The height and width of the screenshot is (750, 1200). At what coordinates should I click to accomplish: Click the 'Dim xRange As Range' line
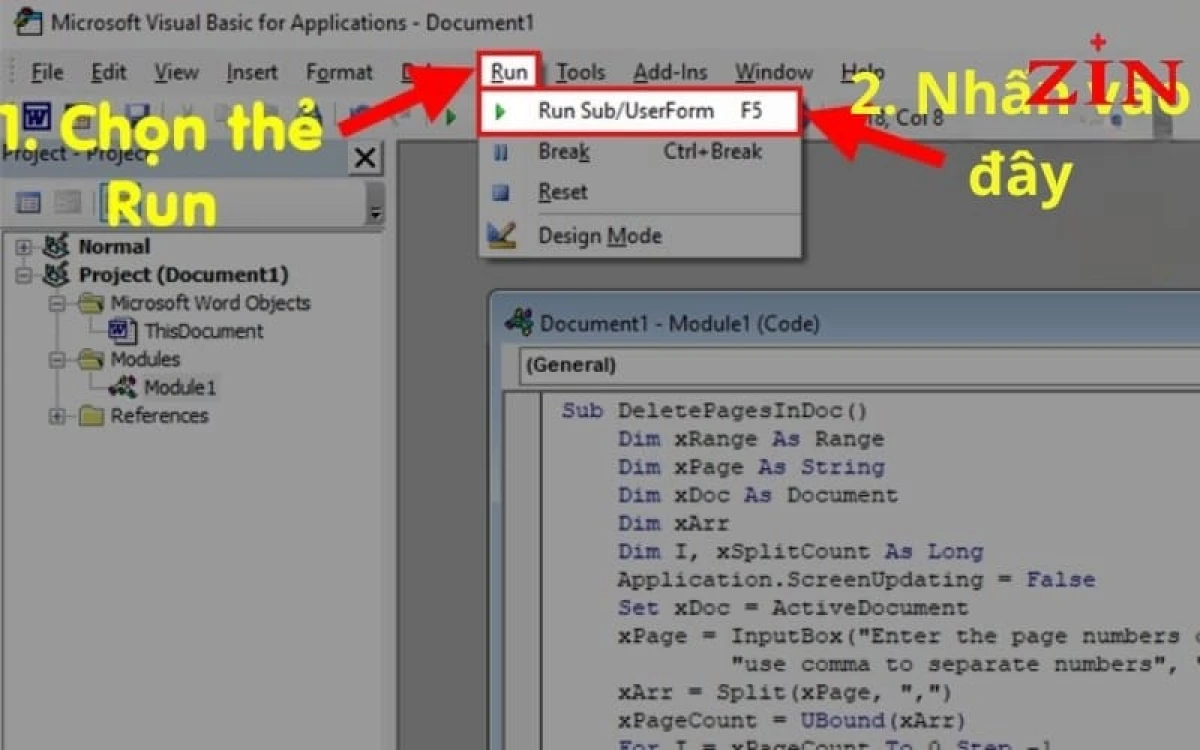pyautogui.click(x=750, y=439)
